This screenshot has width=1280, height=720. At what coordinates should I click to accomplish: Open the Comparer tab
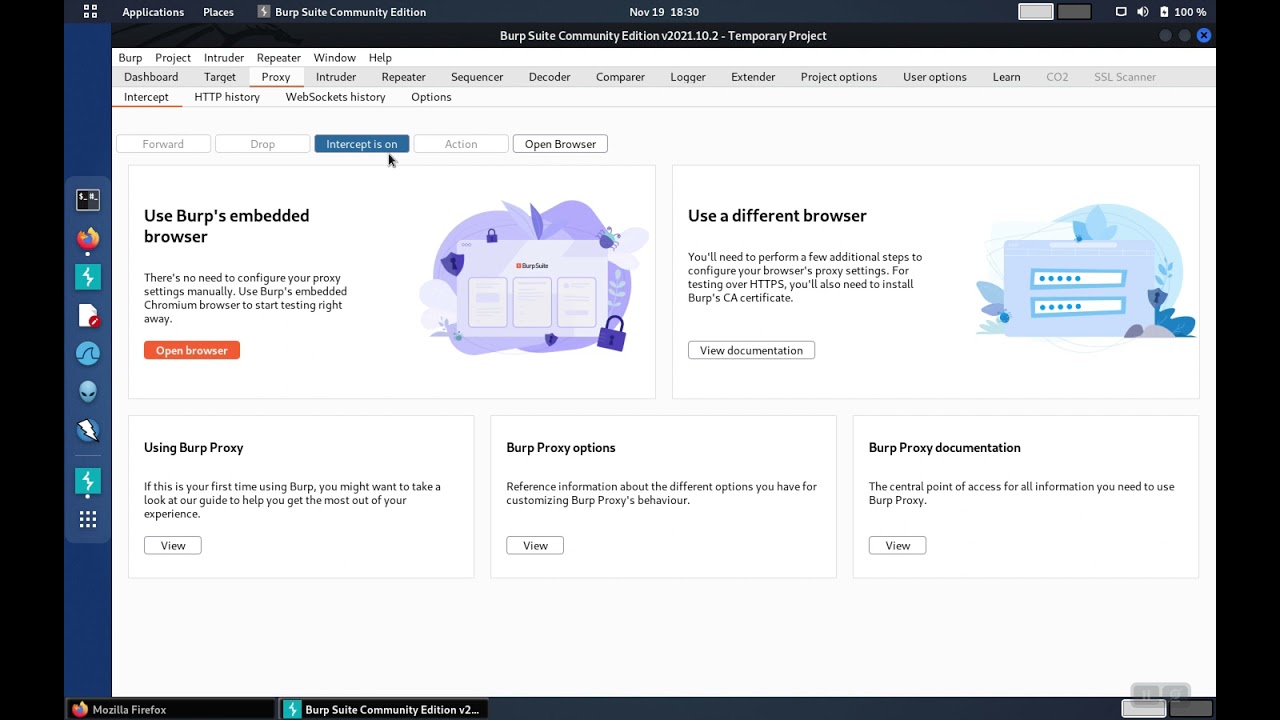(x=620, y=77)
